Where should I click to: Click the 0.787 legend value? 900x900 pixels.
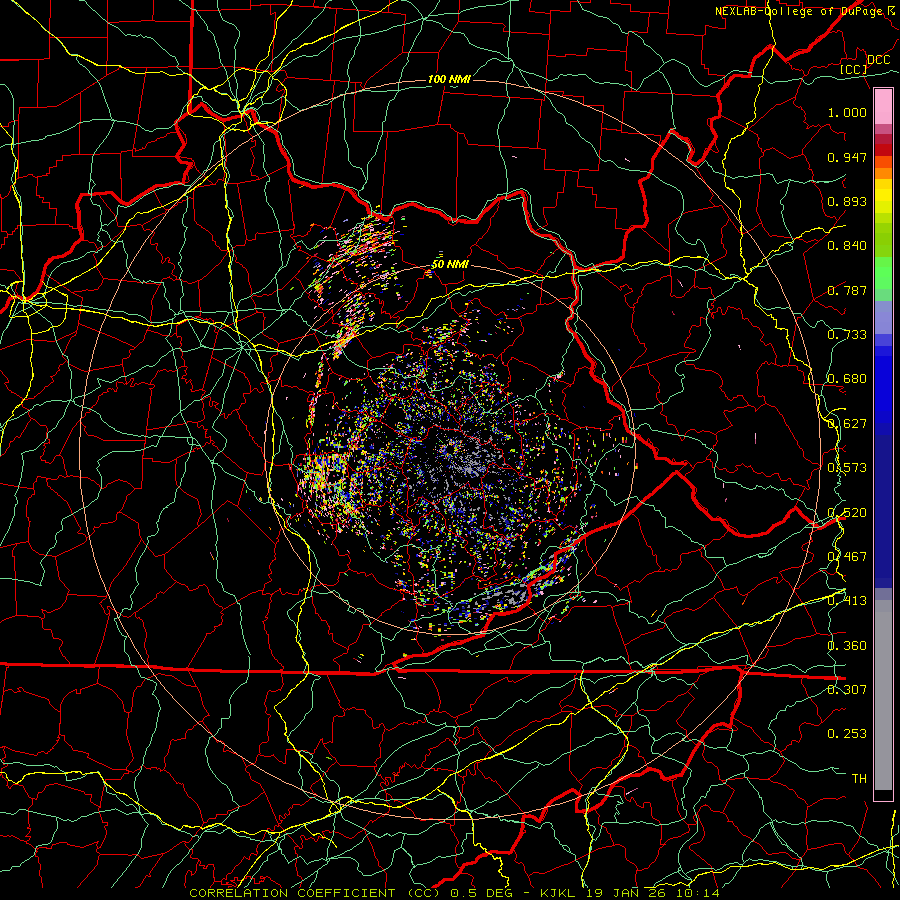click(847, 290)
